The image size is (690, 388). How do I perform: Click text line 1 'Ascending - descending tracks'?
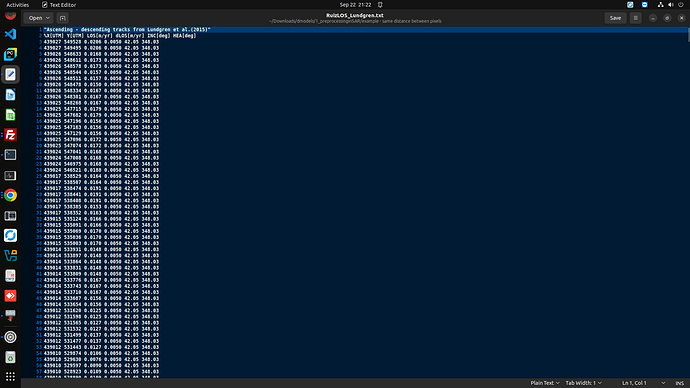point(127,29)
